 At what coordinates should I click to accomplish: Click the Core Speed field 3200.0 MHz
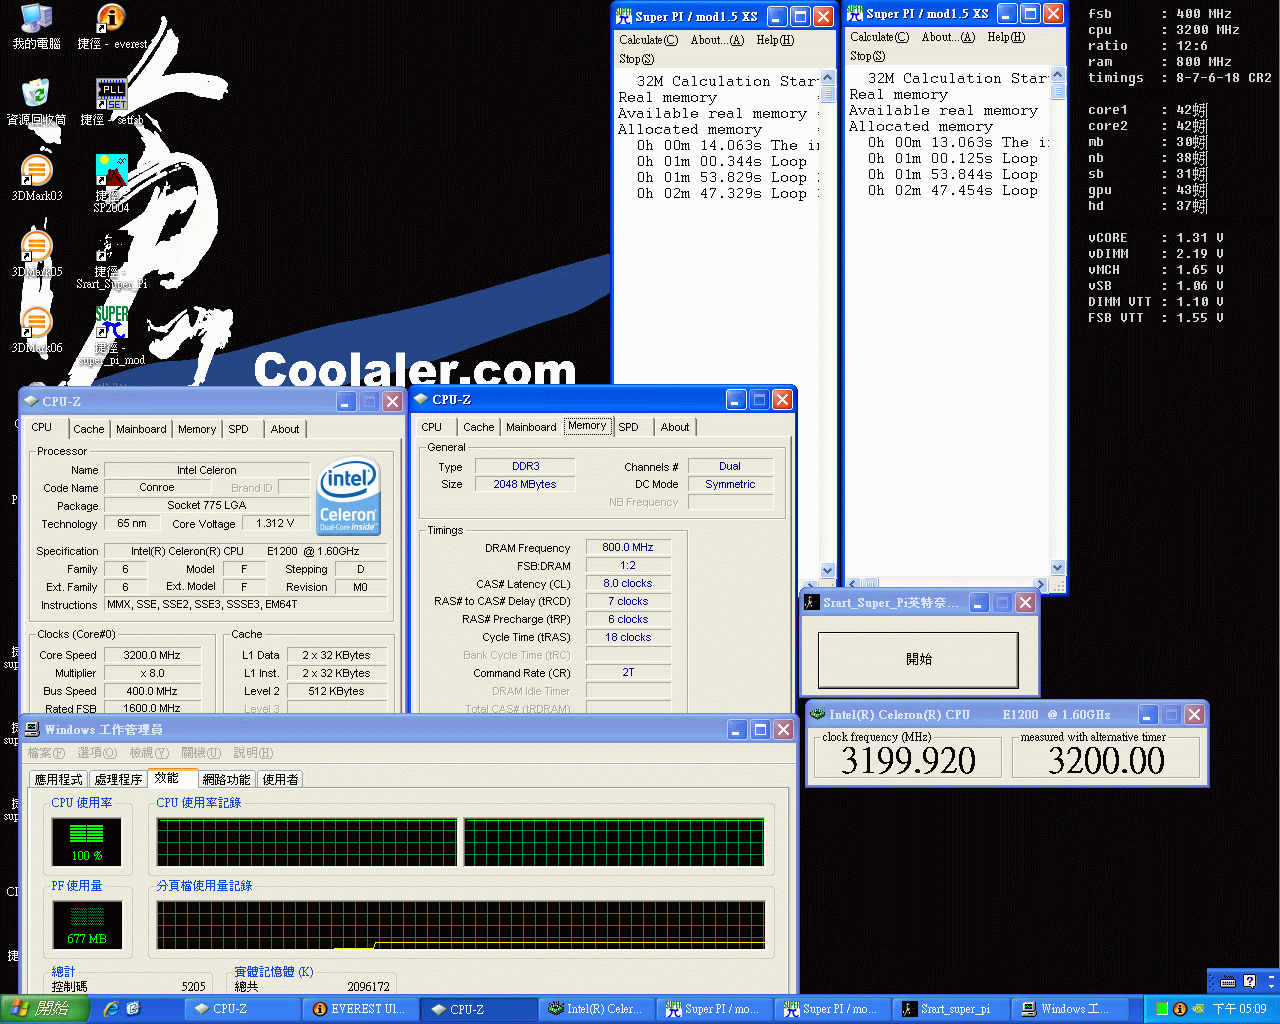click(x=152, y=656)
